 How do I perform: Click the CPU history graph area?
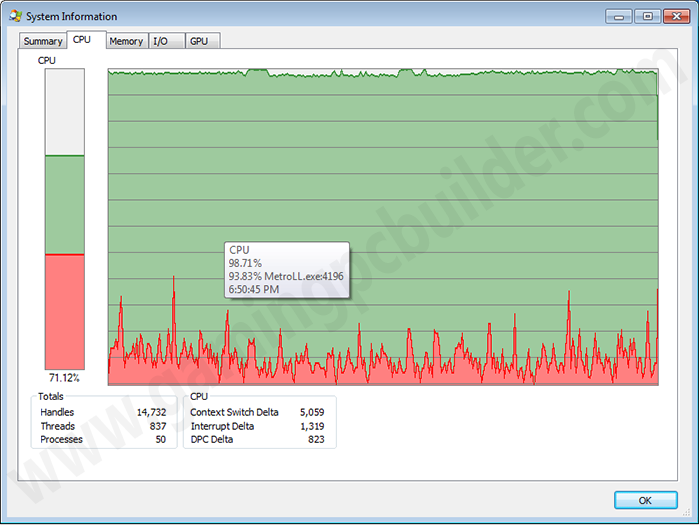(x=383, y=227)
